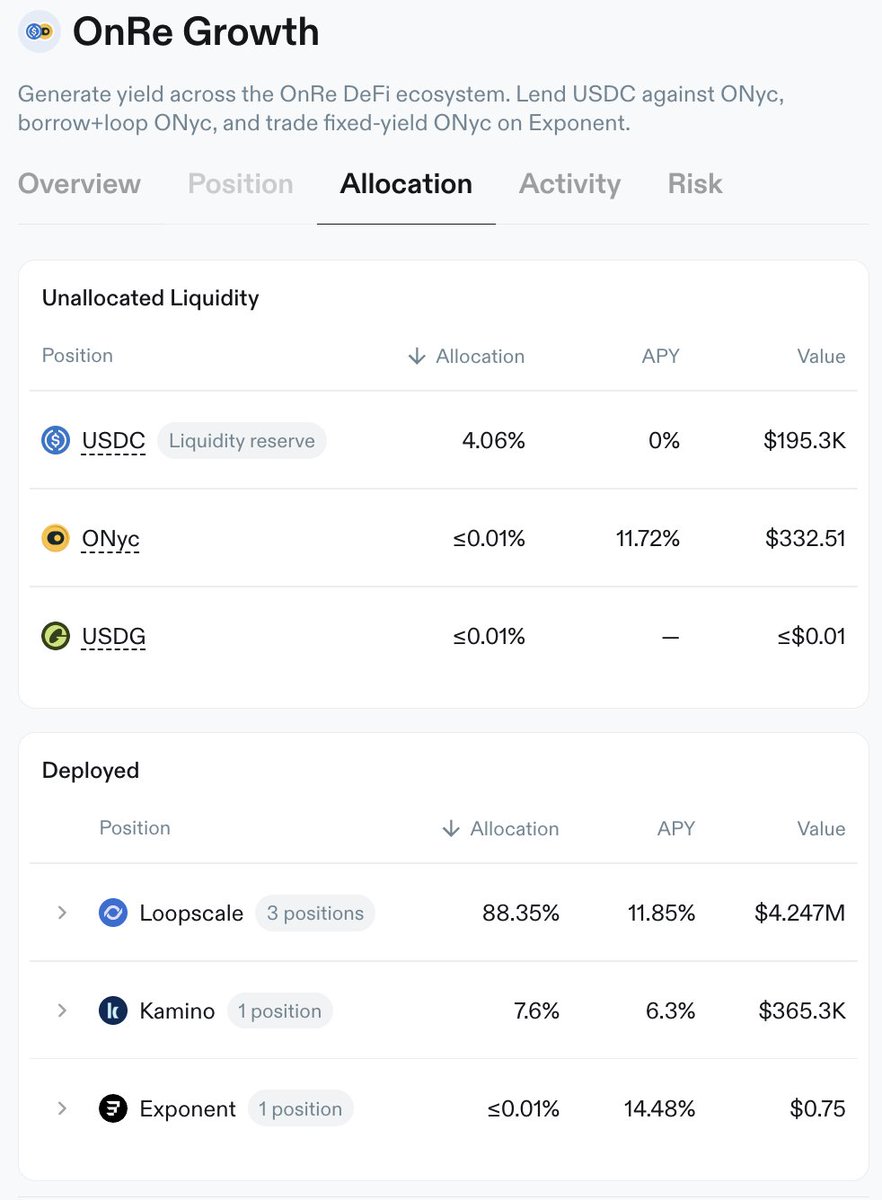Go to the Risk tab
The width and height of the screenshot is (882, 1200).
(695, 184)
